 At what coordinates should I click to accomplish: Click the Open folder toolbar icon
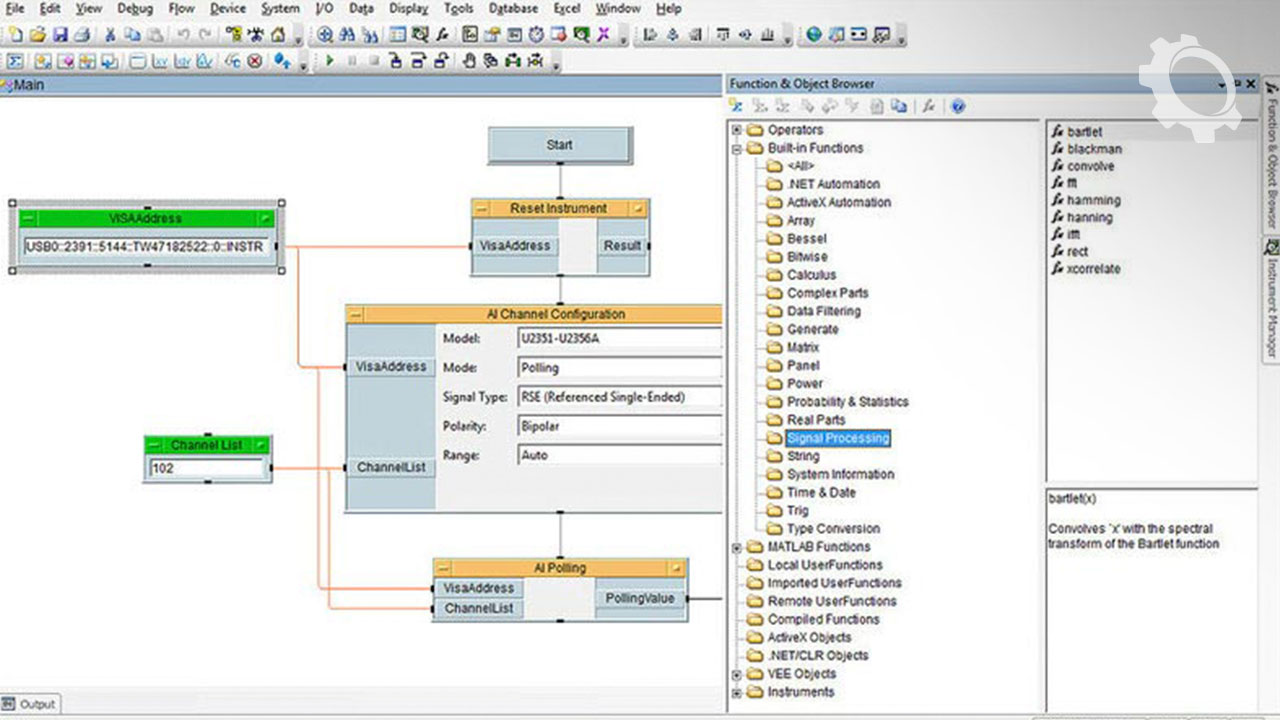point(37,35)
